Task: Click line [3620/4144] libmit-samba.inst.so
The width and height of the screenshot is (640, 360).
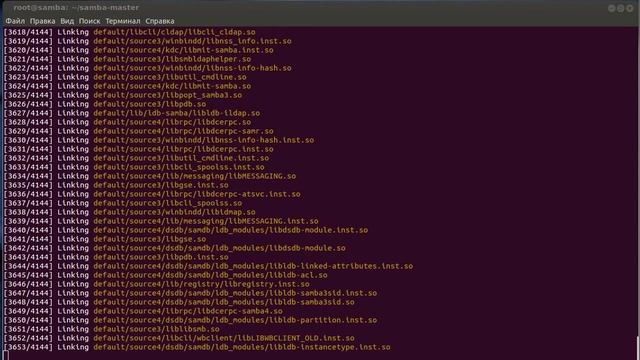Action: coord(138,50)
